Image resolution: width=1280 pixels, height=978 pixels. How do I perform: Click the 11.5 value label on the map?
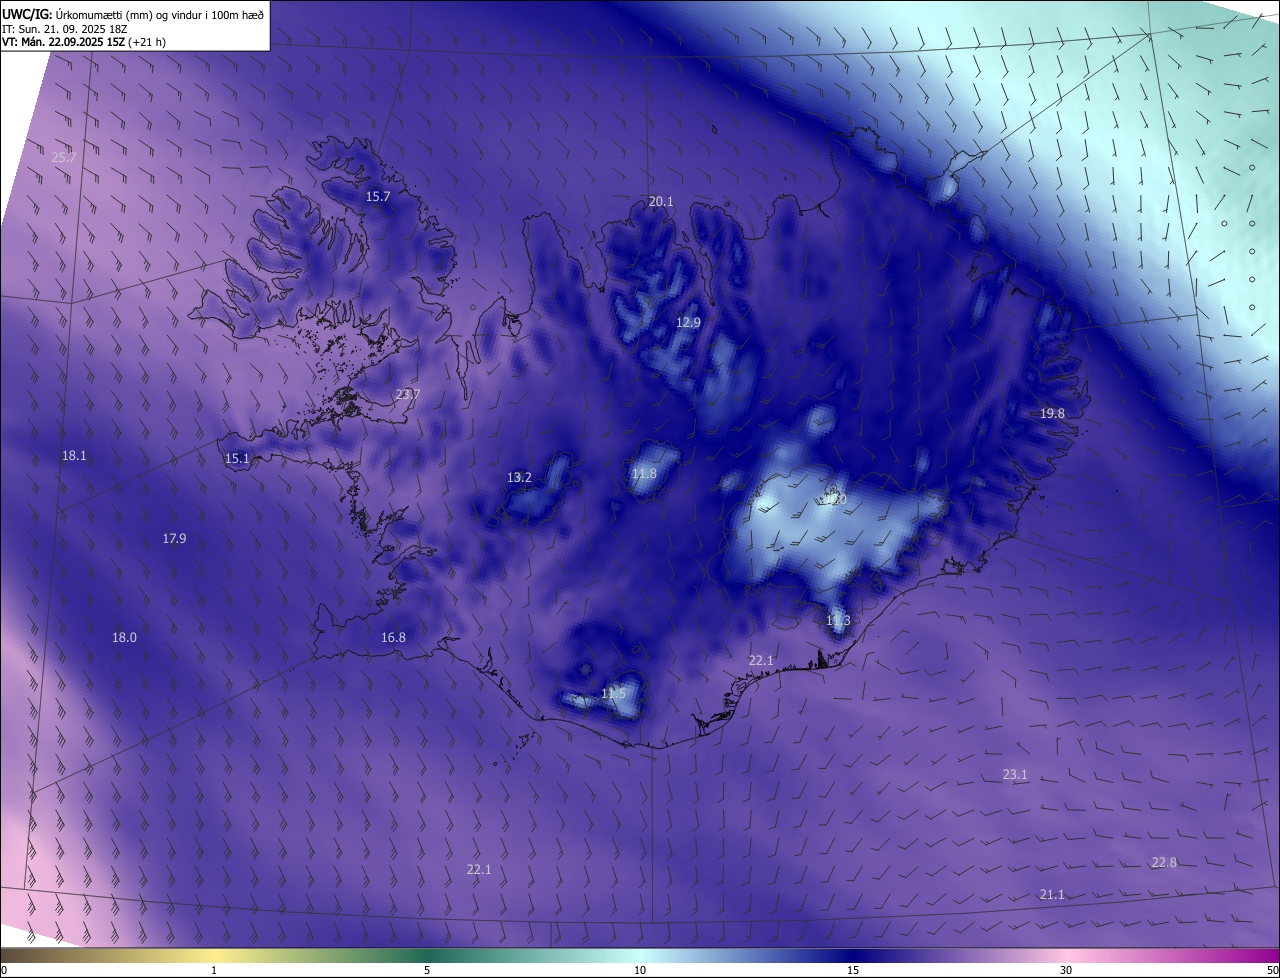click(x=614, y=694)
